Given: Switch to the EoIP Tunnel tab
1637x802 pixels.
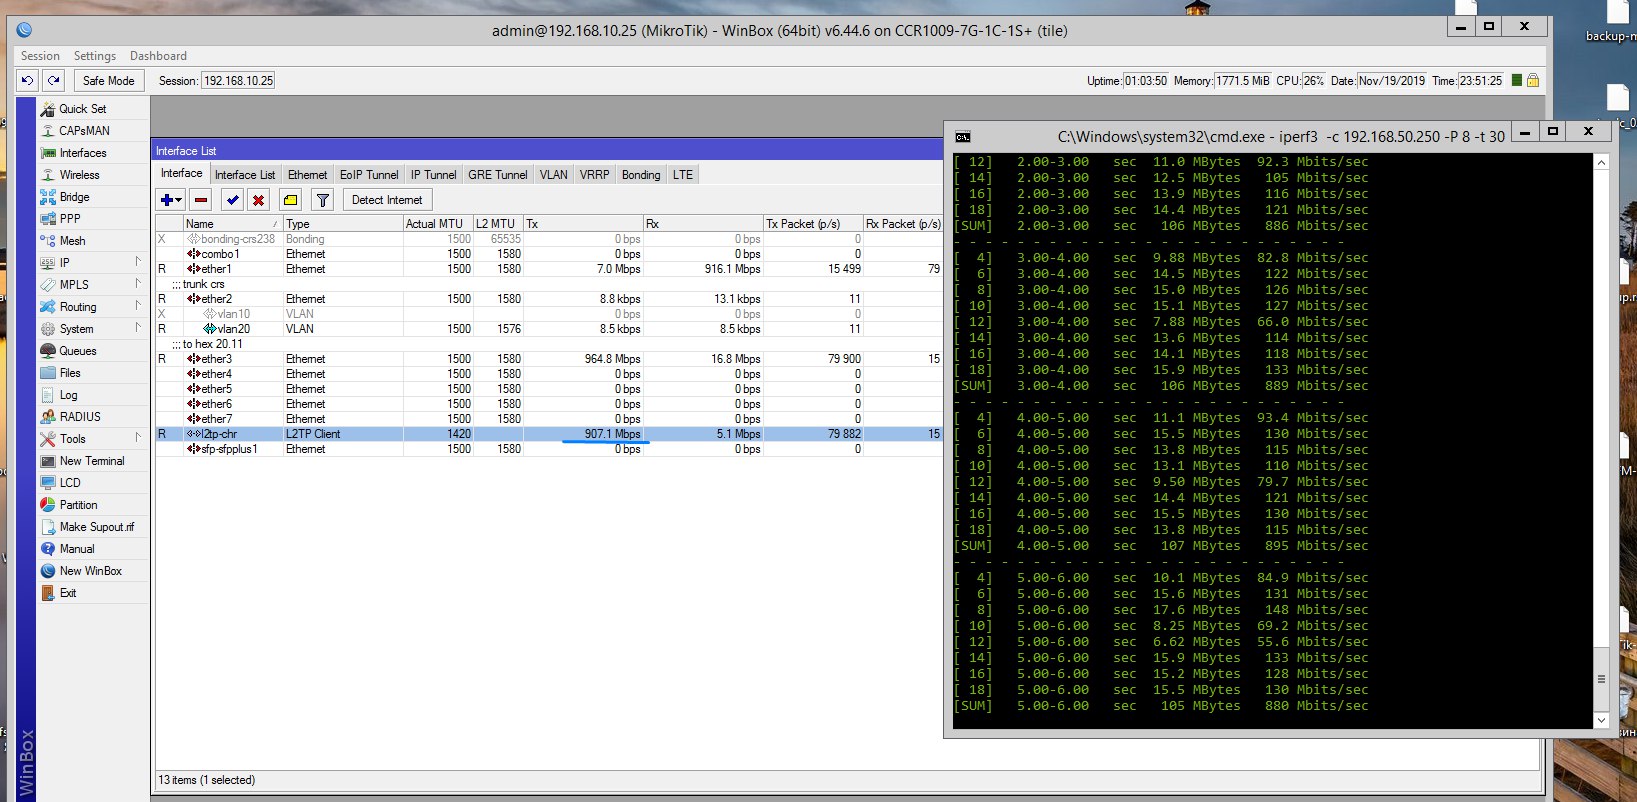Looking at the screenshot, I should point(369,174).
